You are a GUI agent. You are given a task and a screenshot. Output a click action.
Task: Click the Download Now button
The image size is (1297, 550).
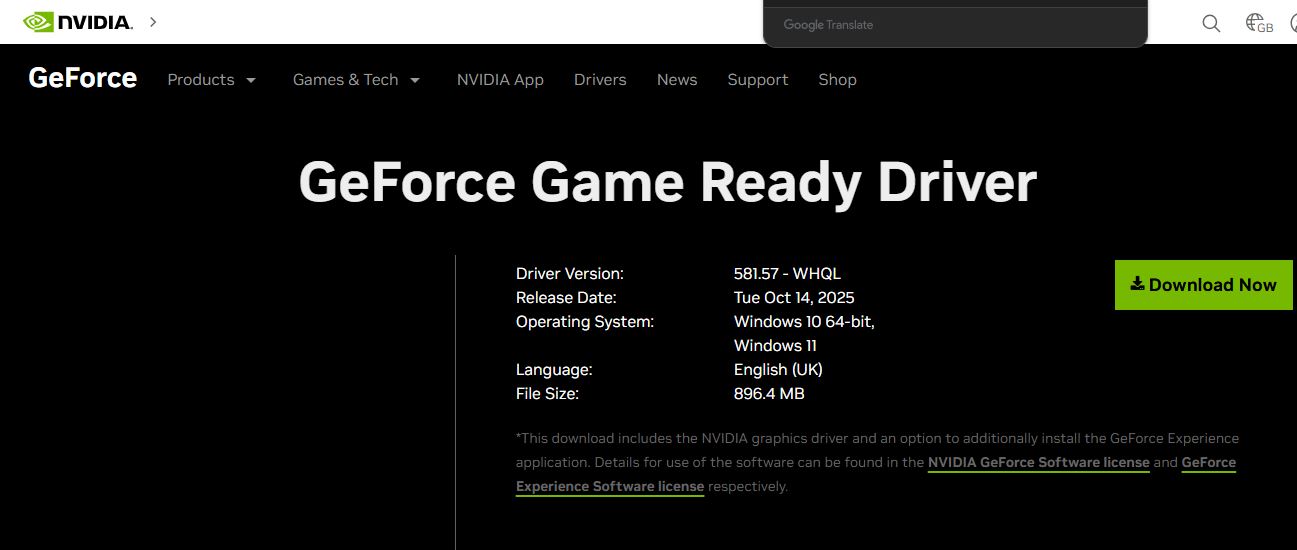(1204, 285)
